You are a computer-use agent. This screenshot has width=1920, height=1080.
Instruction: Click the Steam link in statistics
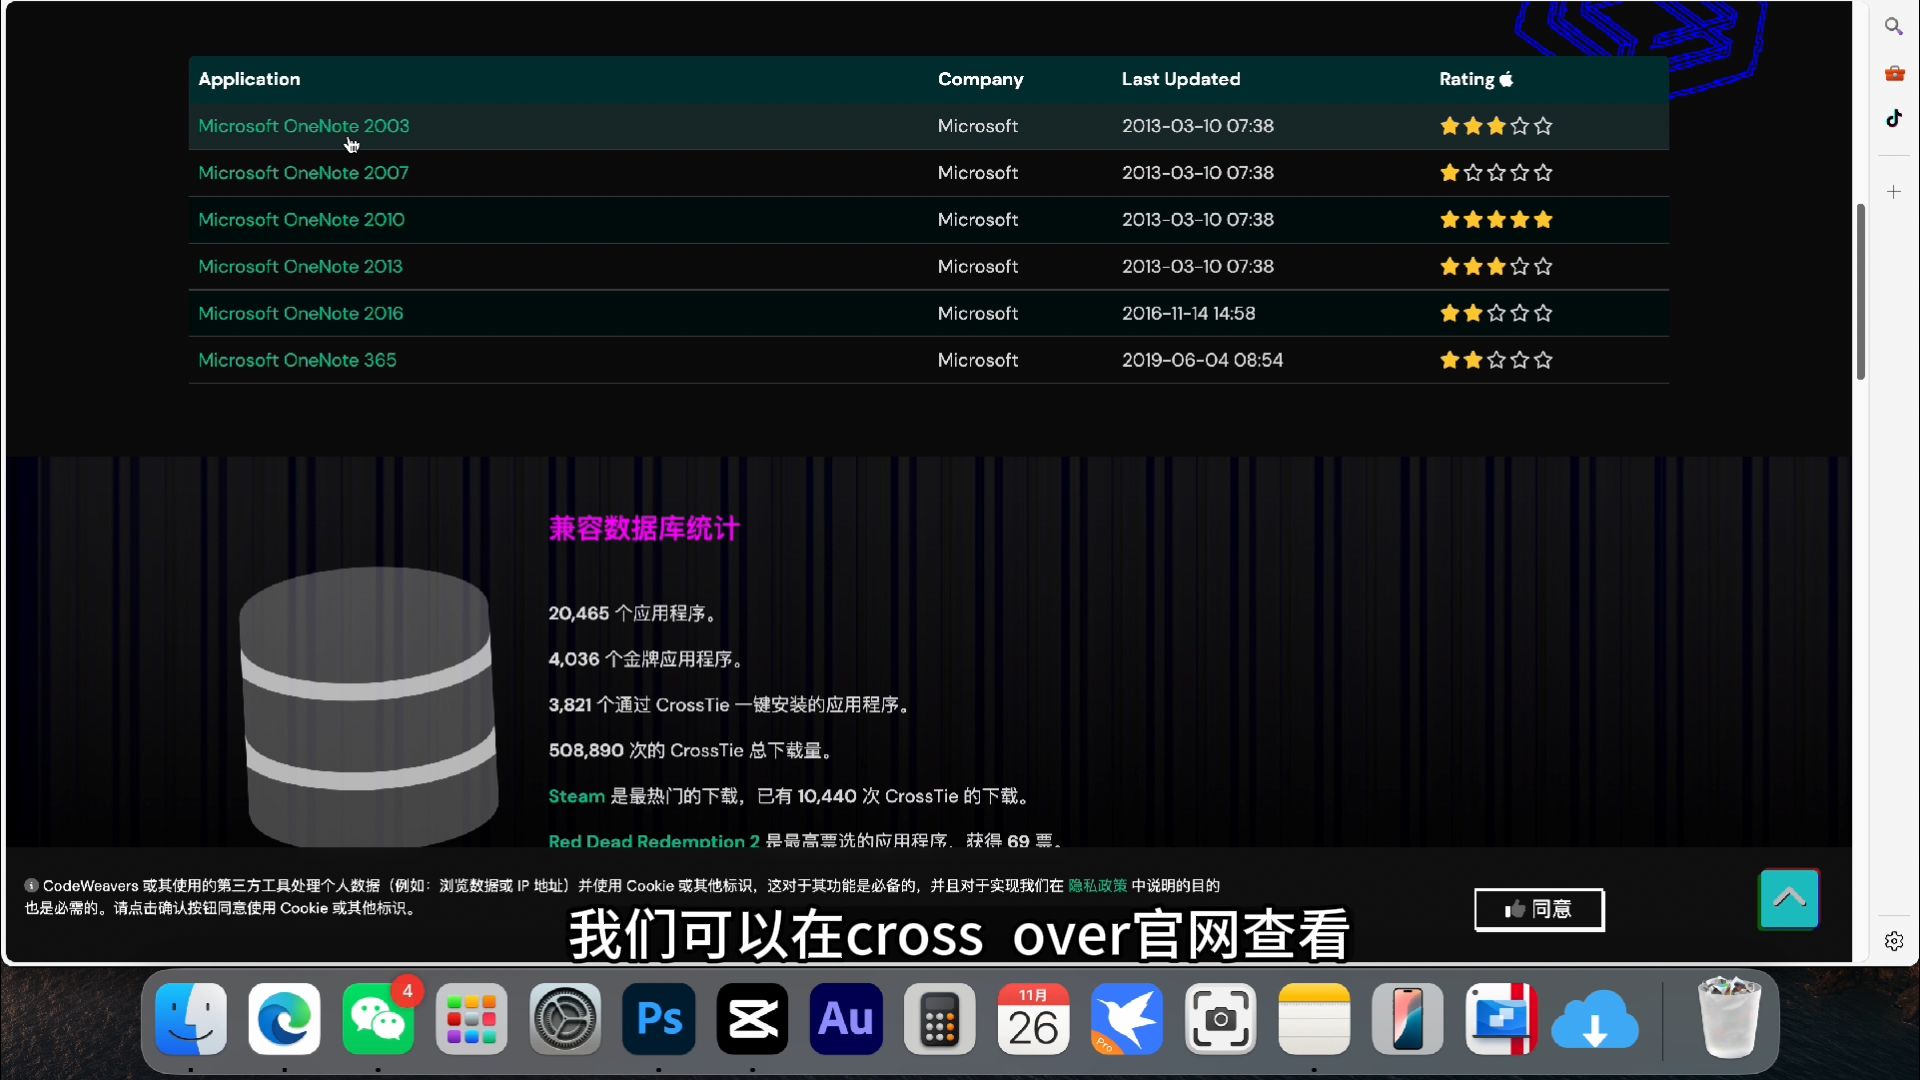coord(576,796)
